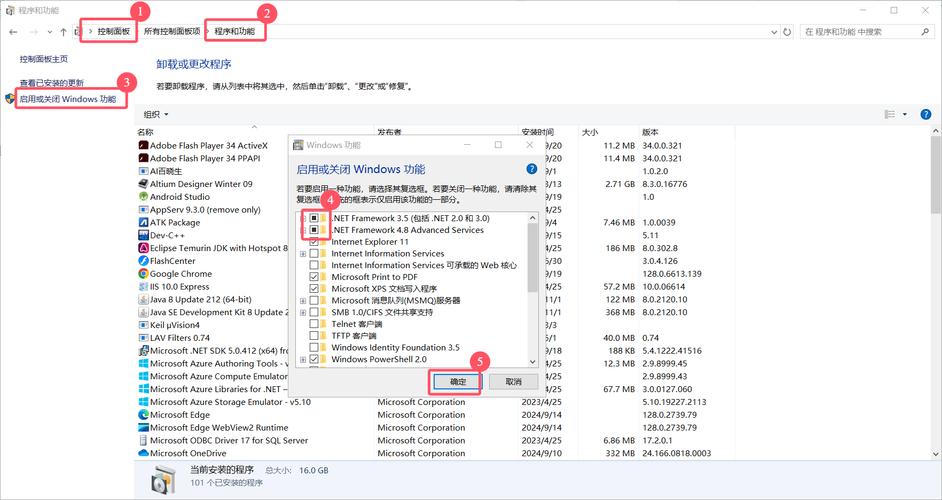942x500 pixels.
Task: Click the Microsoft Edge program icon
Action: pos(143,415)
